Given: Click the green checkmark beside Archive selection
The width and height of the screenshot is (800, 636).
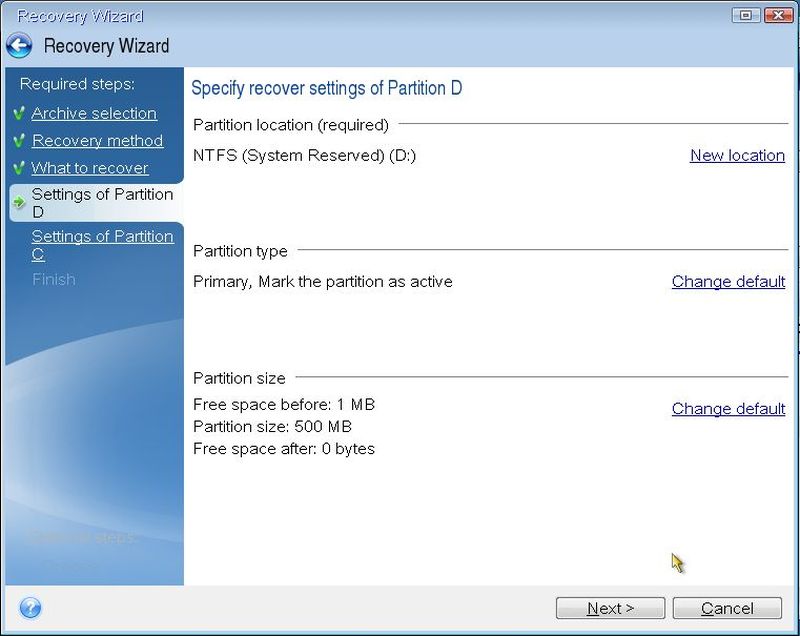Looking at the screenshot, I should pyautogui.click(x=19, y=114).
